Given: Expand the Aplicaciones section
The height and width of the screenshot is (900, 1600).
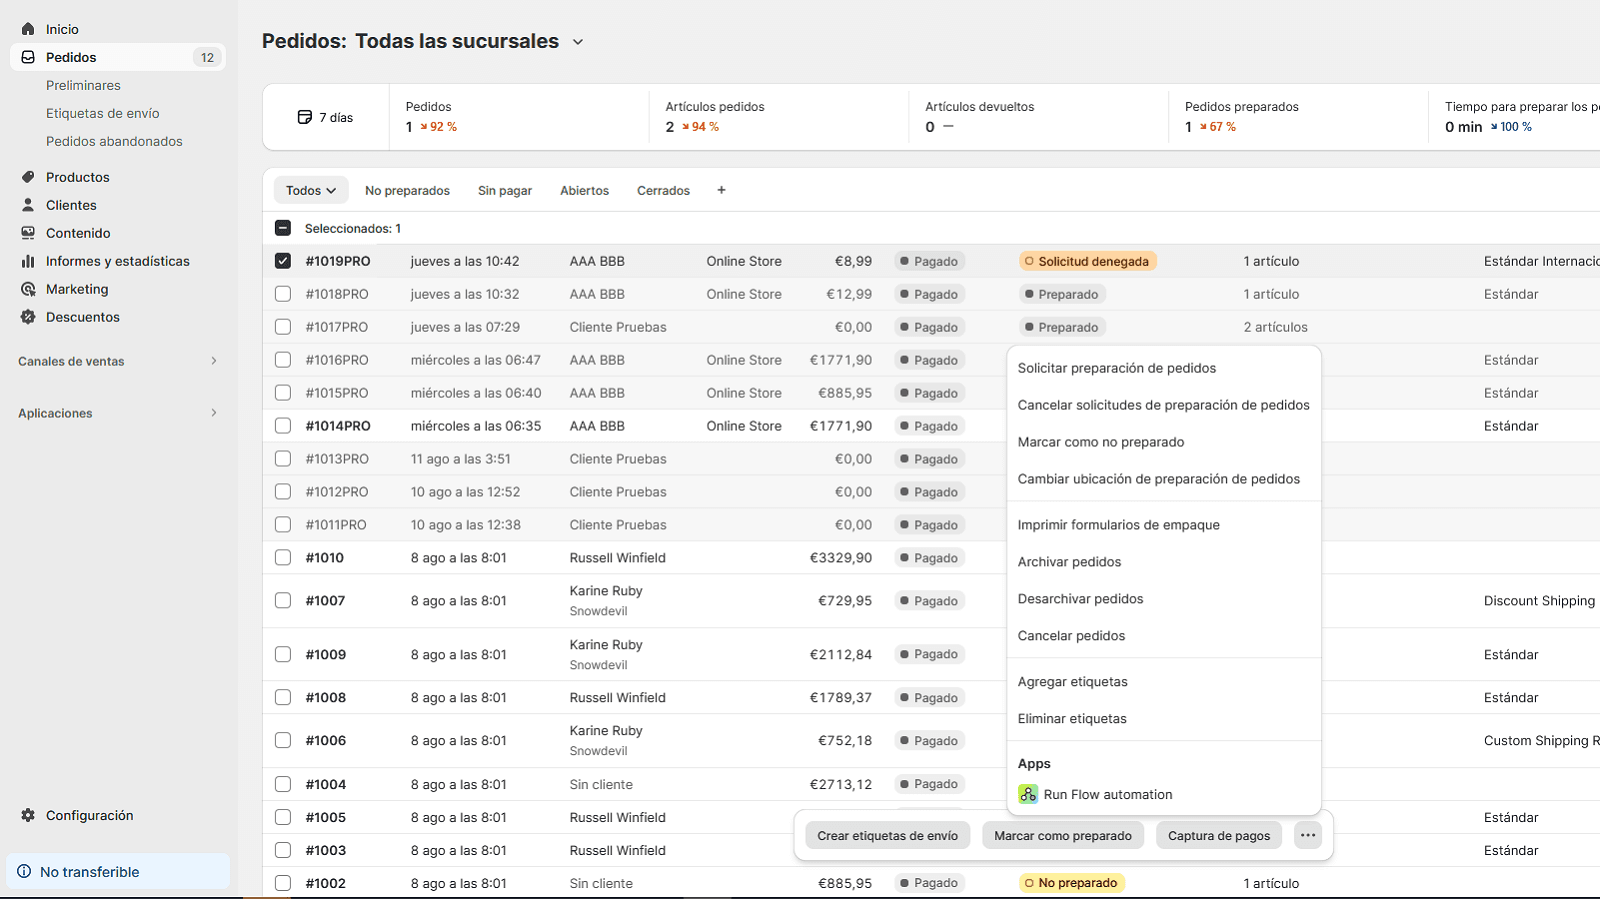Looking at the screenshot, I should pyautogui.click(x=213, y=413).
